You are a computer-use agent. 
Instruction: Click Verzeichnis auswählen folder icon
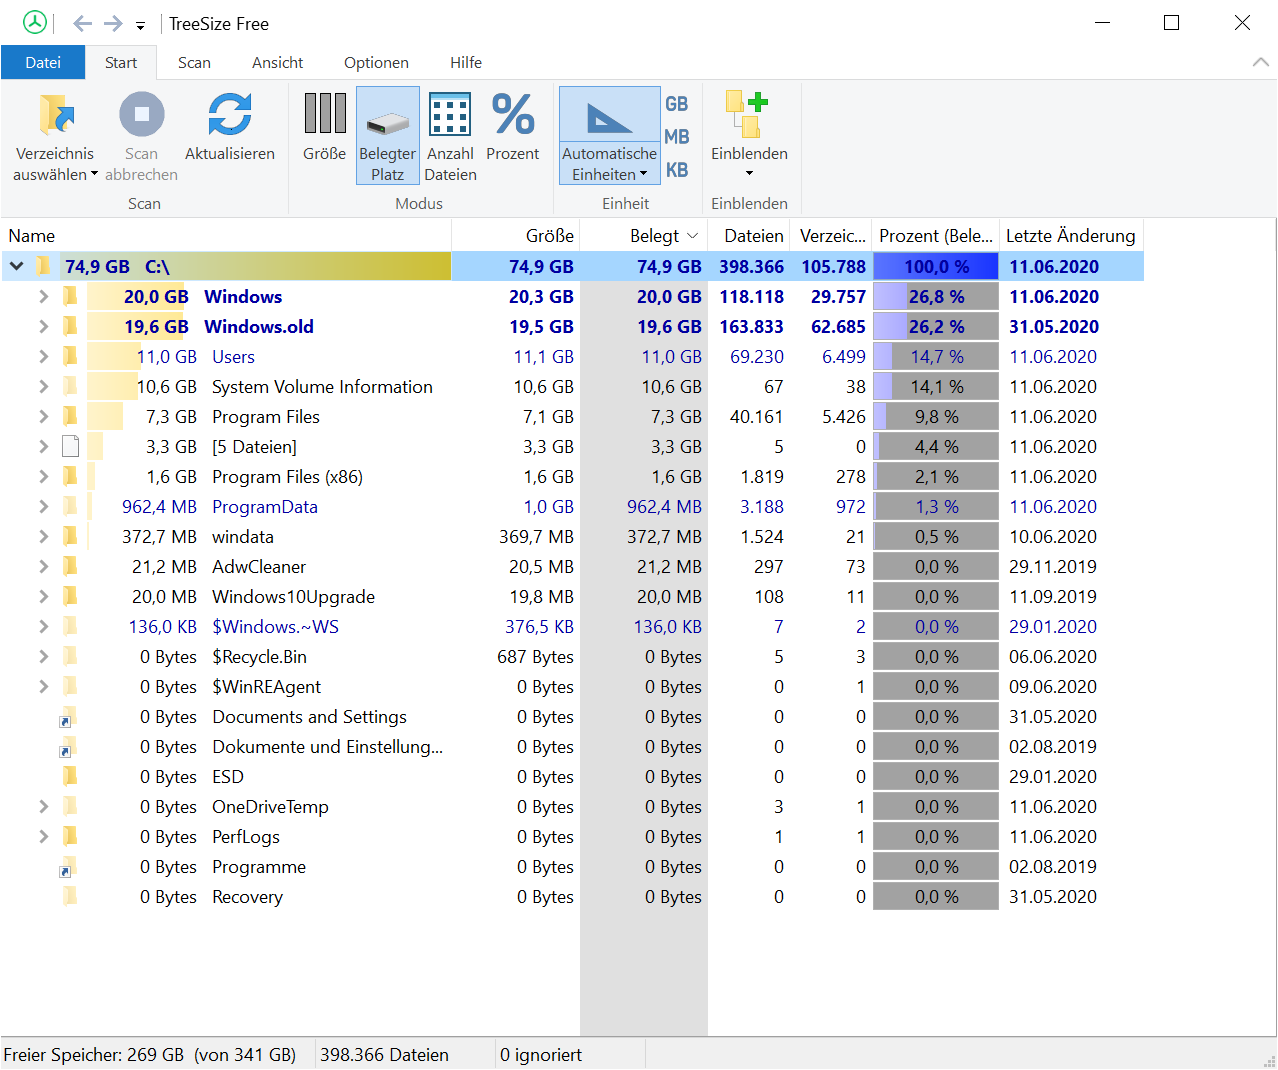coord(56,114)
